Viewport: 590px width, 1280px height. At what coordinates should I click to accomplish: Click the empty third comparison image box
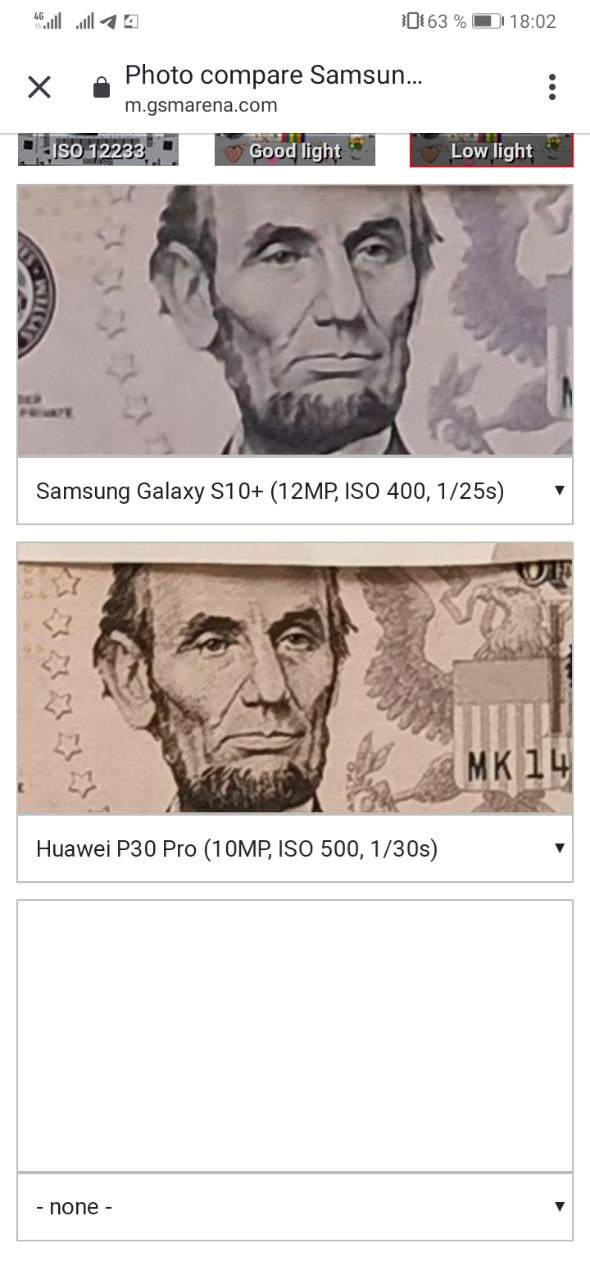pos(295,1036)
